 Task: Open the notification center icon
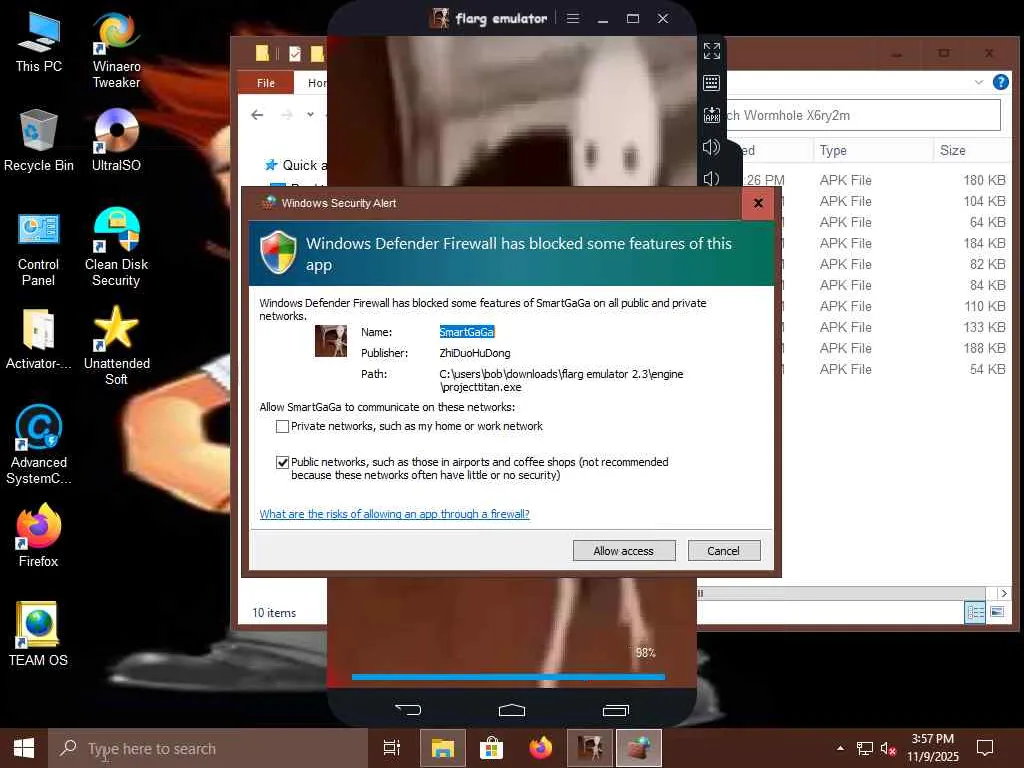(x=985, y=748)
